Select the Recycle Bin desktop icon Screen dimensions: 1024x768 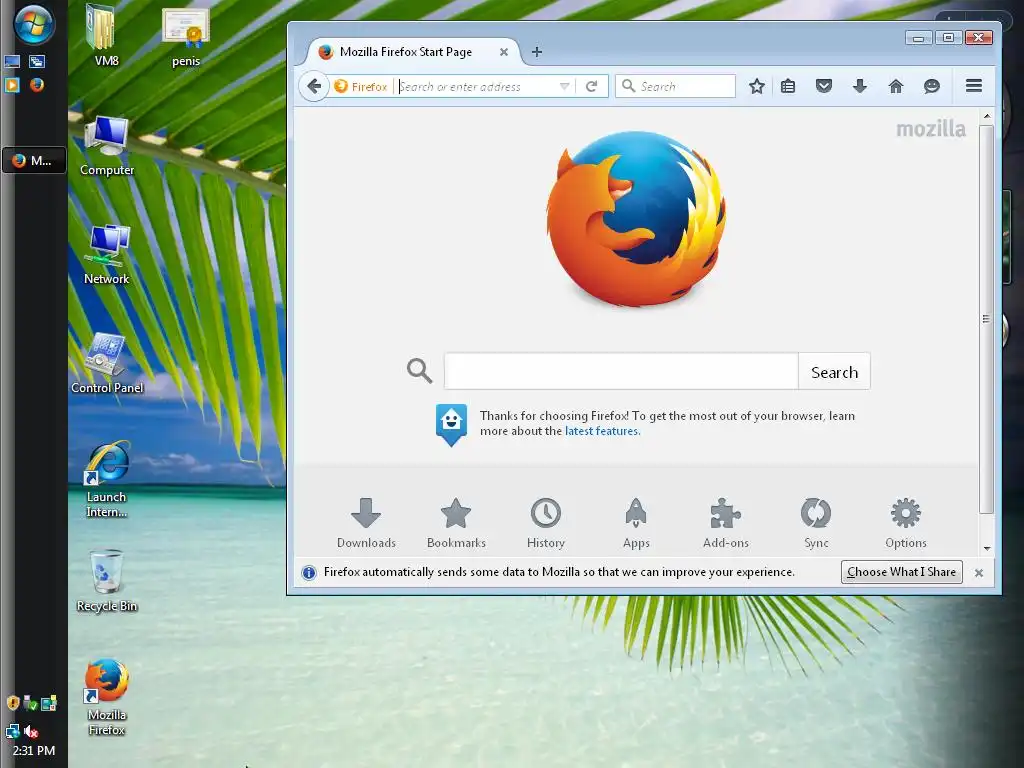point(106,581)
